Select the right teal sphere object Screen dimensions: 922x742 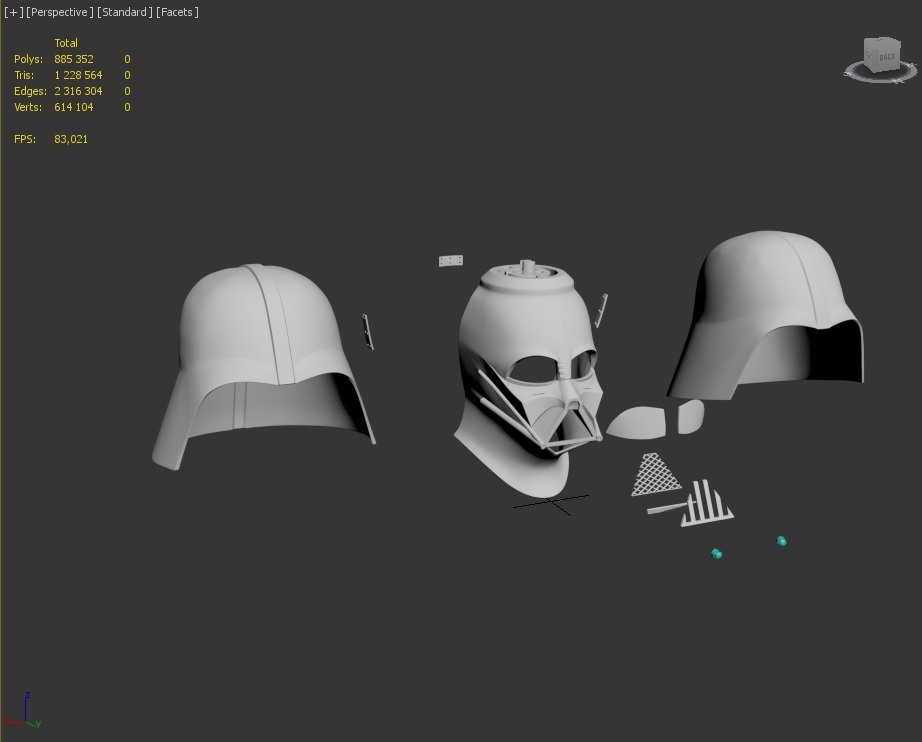pos(782,541)
